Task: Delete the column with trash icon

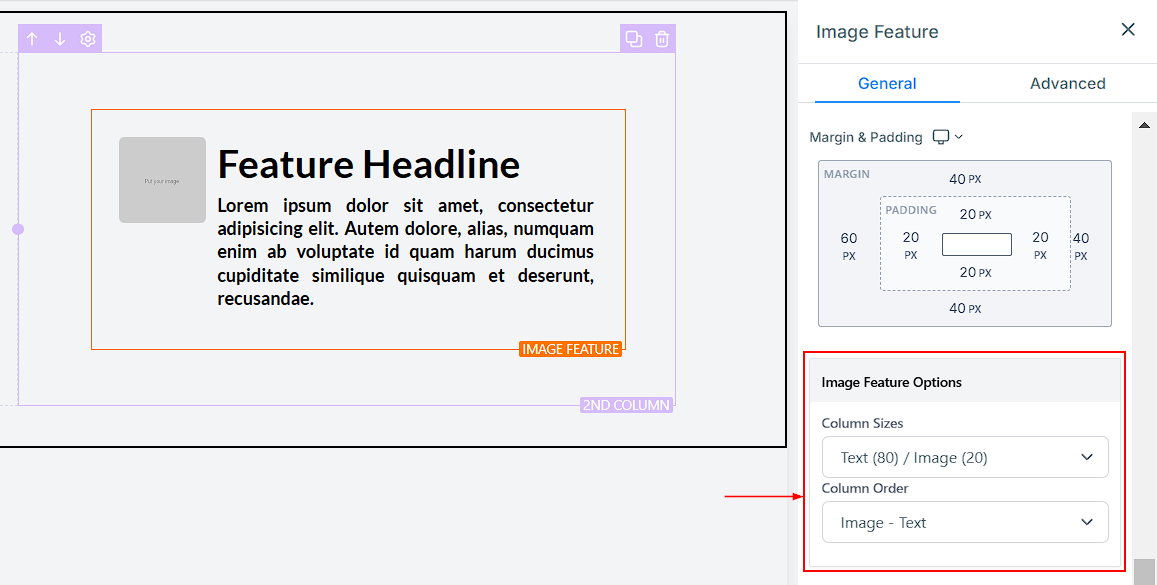Action: click(662, 39)
